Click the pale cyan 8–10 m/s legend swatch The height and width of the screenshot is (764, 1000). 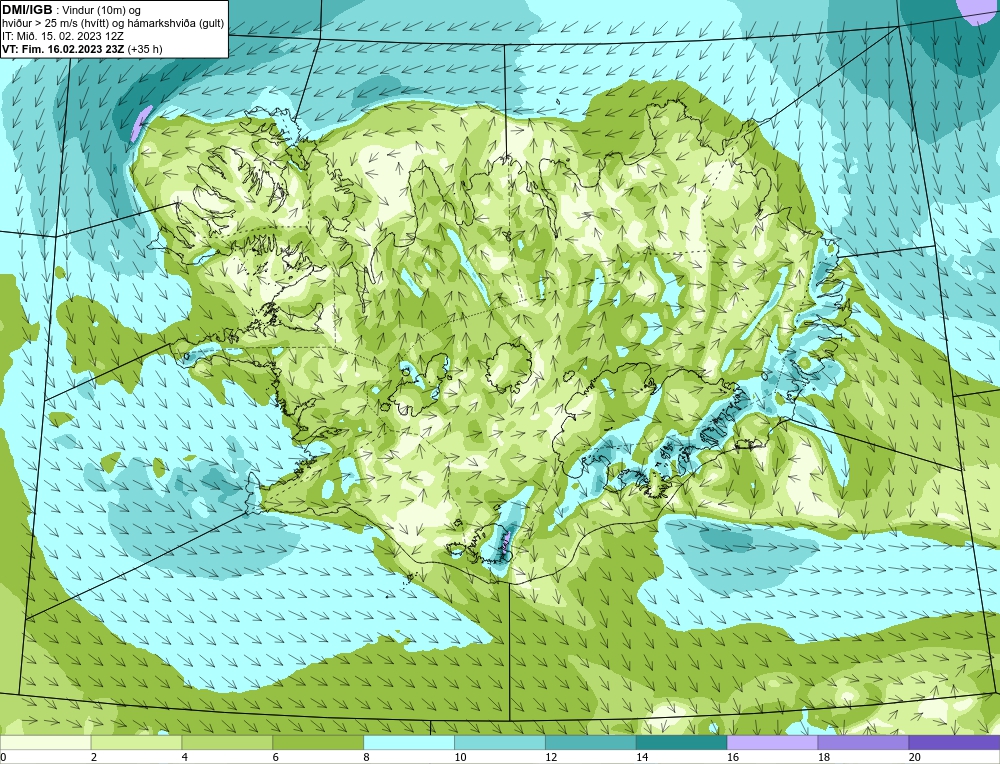tap(409, 742)
